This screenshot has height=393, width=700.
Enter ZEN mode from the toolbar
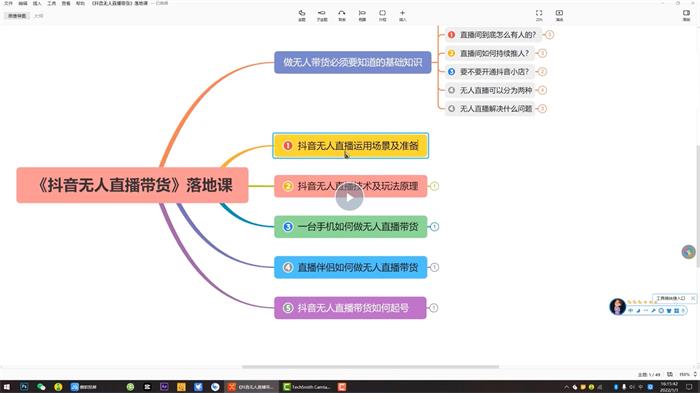539,15
